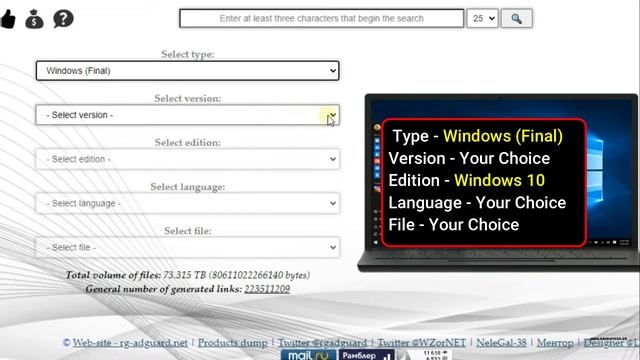Click the Total volume of files text
640x360 pixels.
click(188, 275)
